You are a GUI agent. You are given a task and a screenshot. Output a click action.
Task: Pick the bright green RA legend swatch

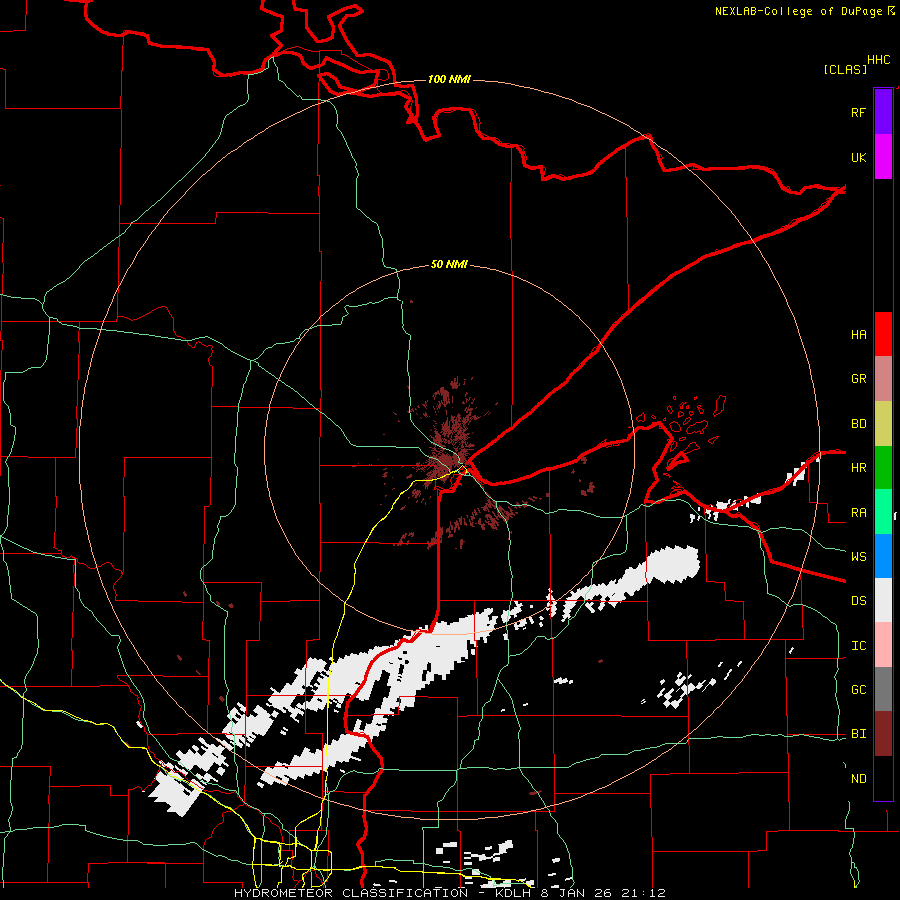(x=883, y=512)
